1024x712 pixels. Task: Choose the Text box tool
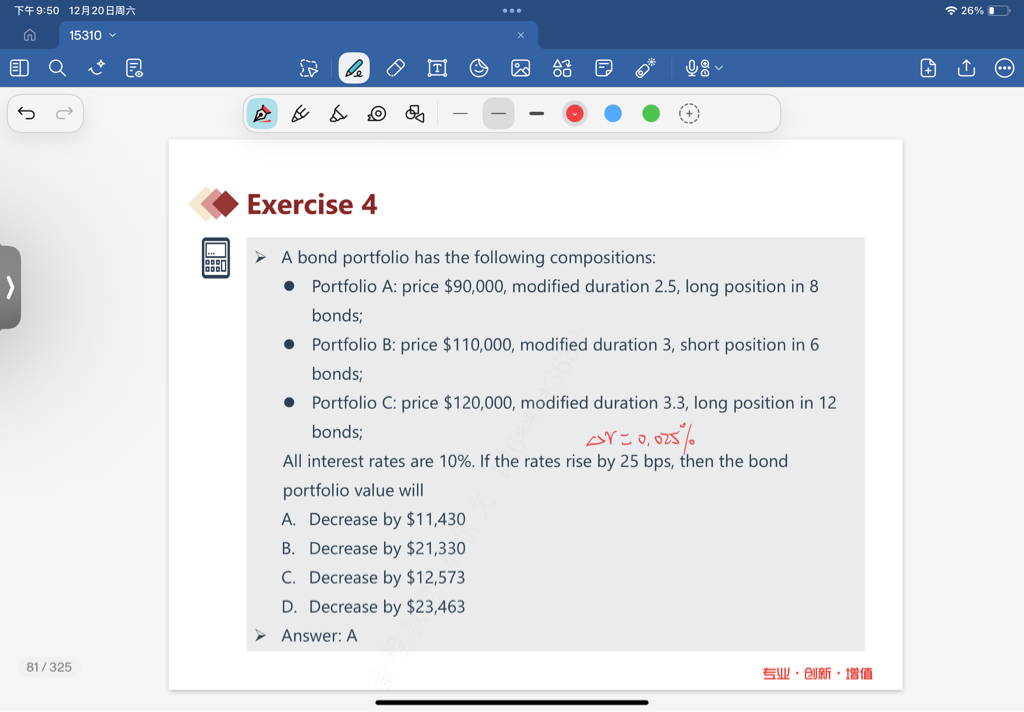tap(437, 68)
